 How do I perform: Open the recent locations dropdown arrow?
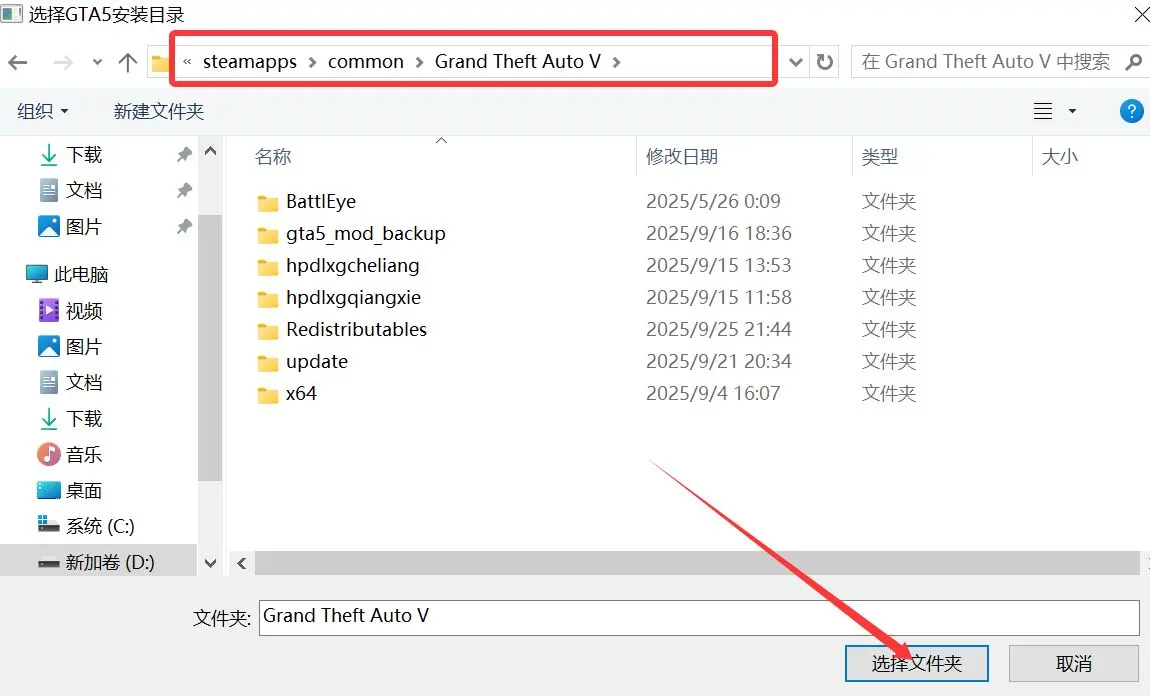tap(97, 62)
